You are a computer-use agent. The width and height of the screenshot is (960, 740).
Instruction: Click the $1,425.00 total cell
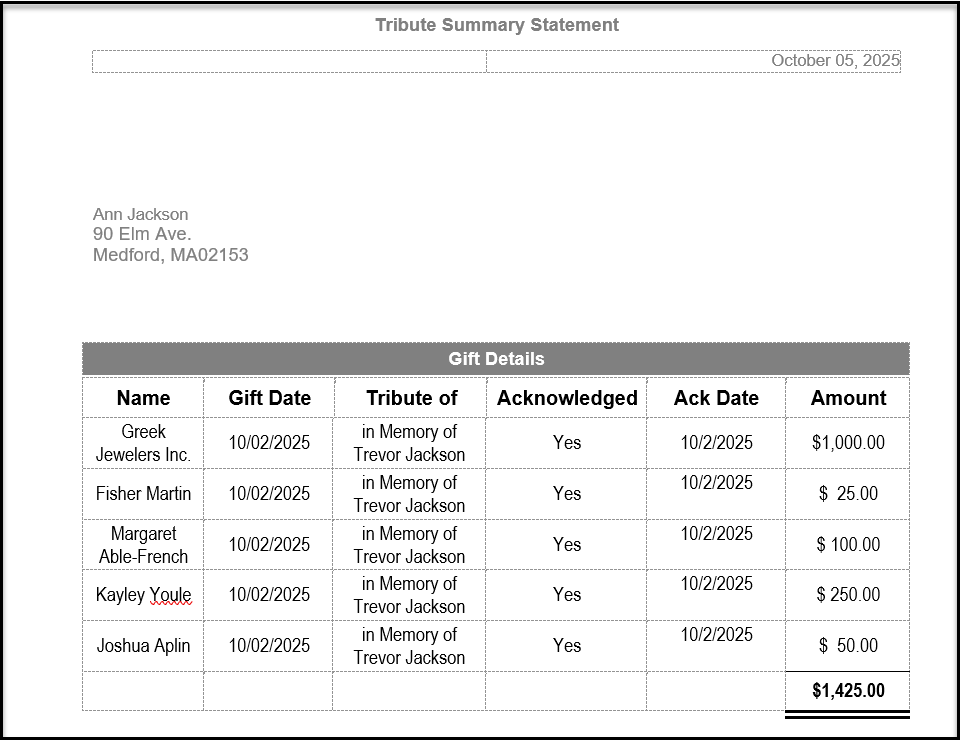coord(848,691)
